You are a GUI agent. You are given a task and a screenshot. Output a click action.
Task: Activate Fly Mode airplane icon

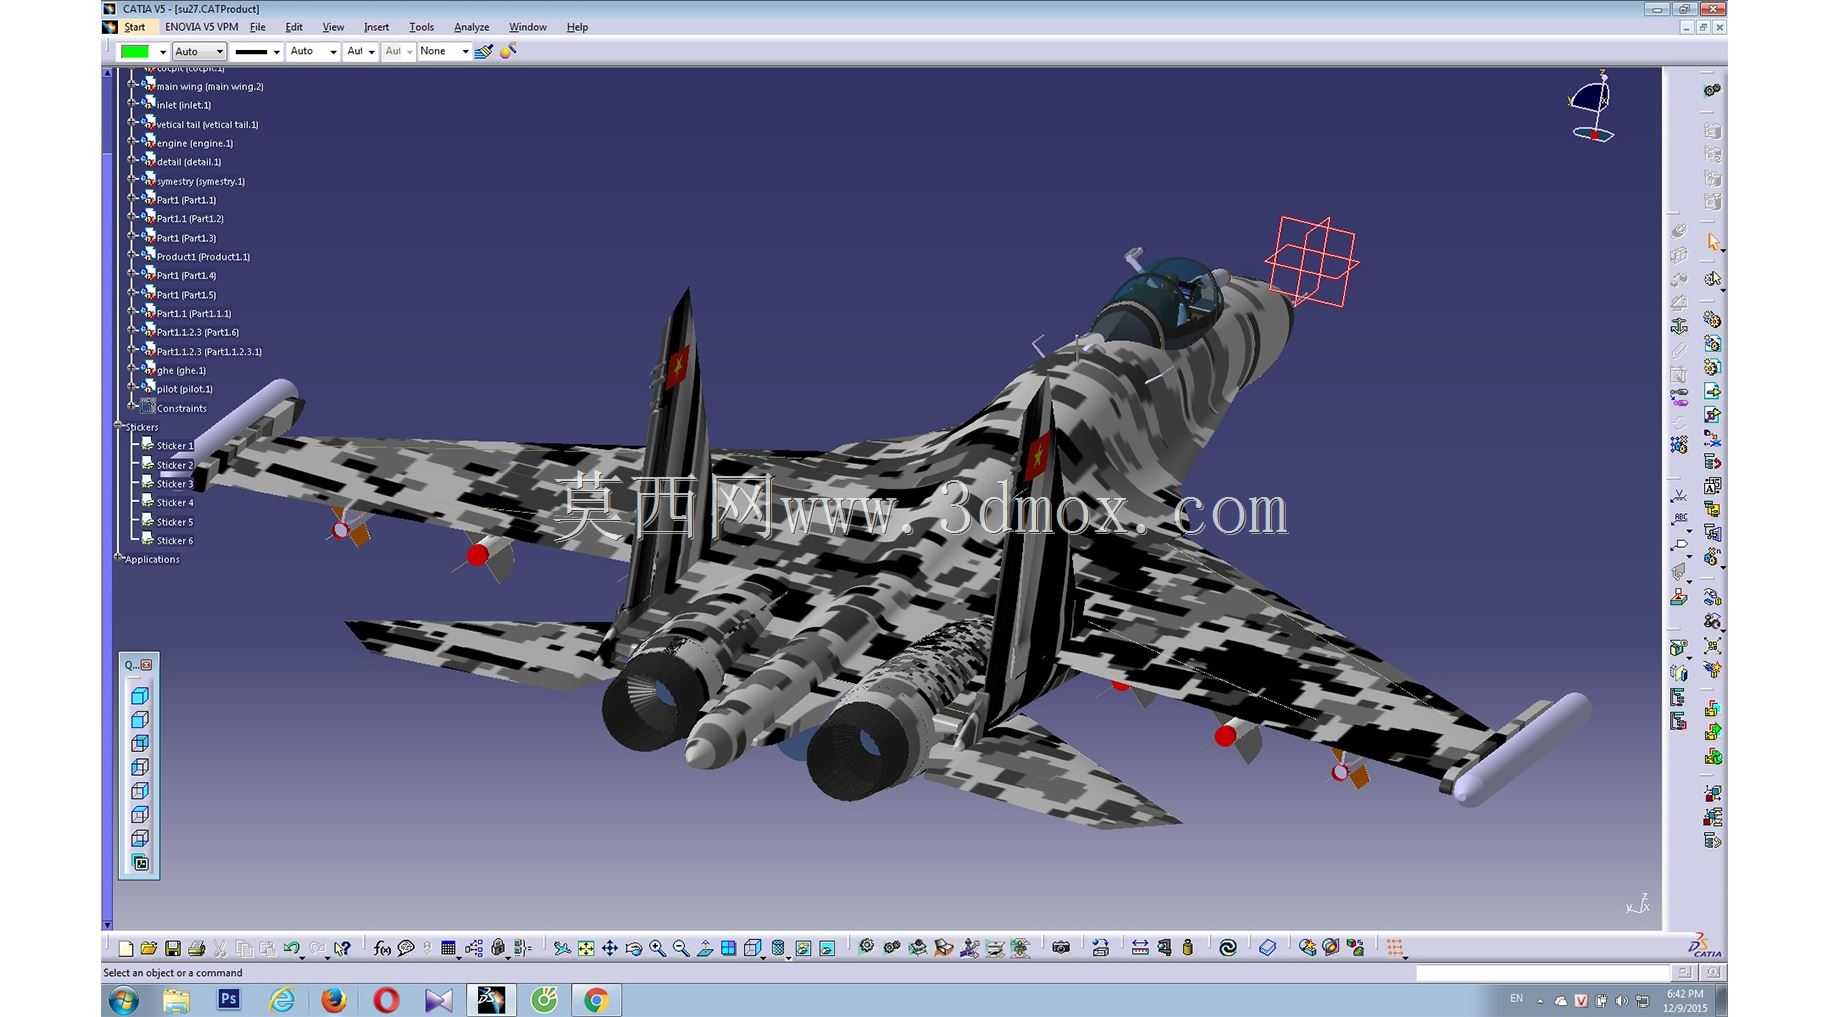562,948
